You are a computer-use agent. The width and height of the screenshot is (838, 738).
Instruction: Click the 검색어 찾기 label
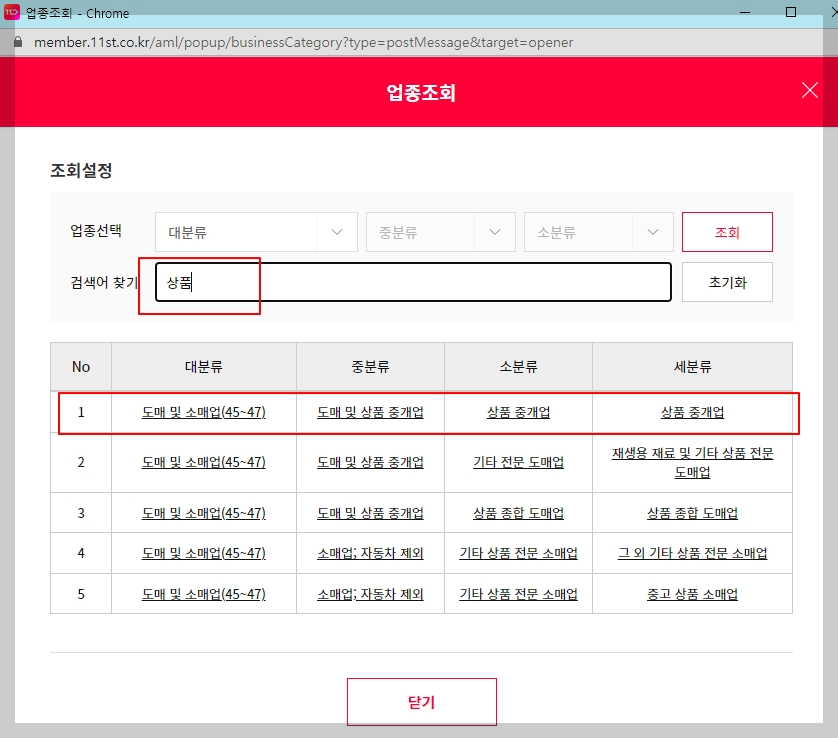click(x=104, y=282)
